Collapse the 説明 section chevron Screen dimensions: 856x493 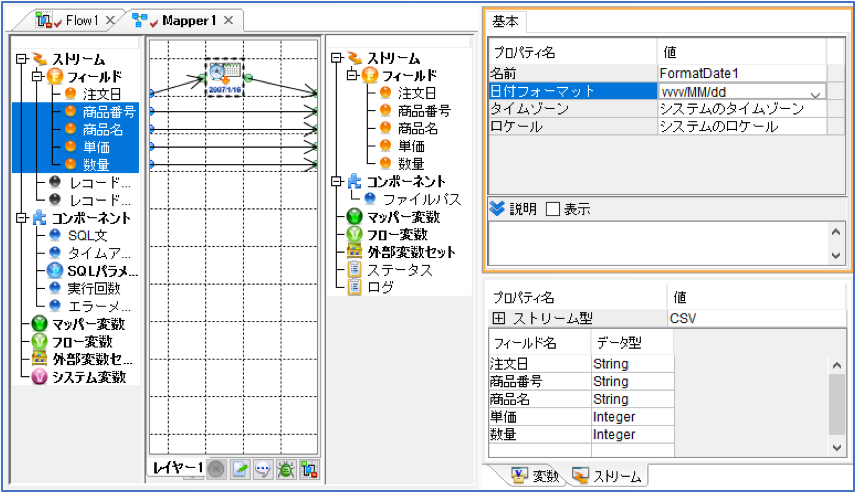point(497,209)
